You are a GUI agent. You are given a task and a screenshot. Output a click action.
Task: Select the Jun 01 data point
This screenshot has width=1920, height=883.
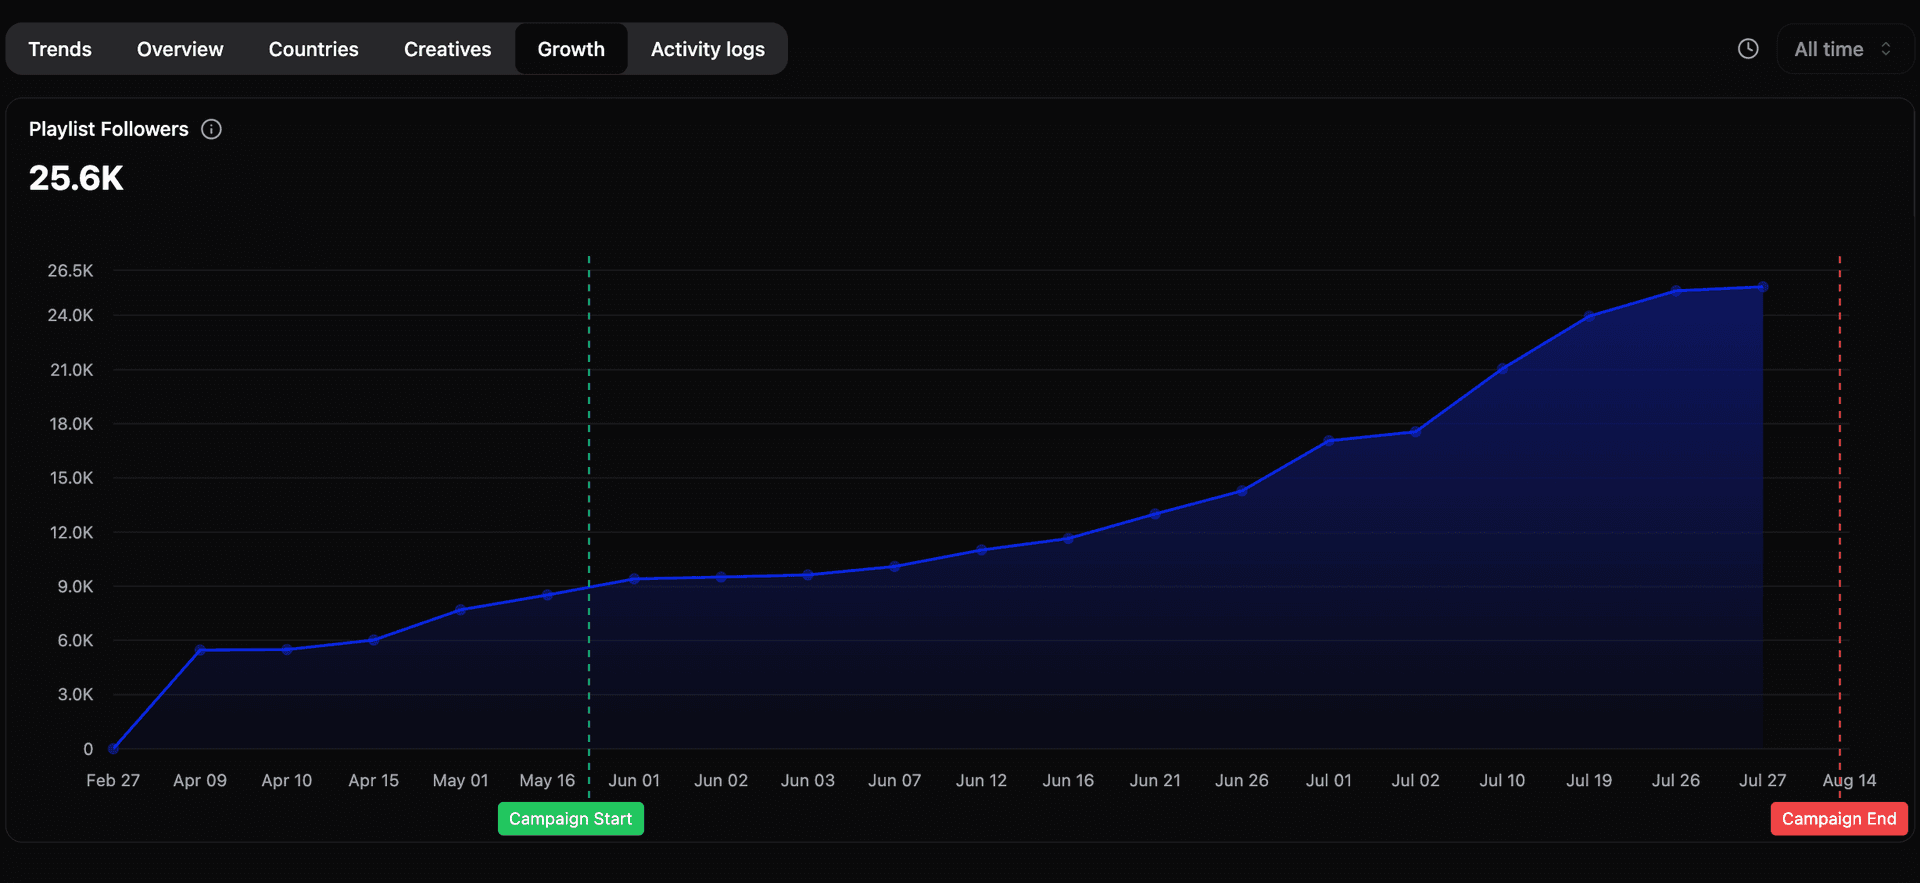pos(634,579)
